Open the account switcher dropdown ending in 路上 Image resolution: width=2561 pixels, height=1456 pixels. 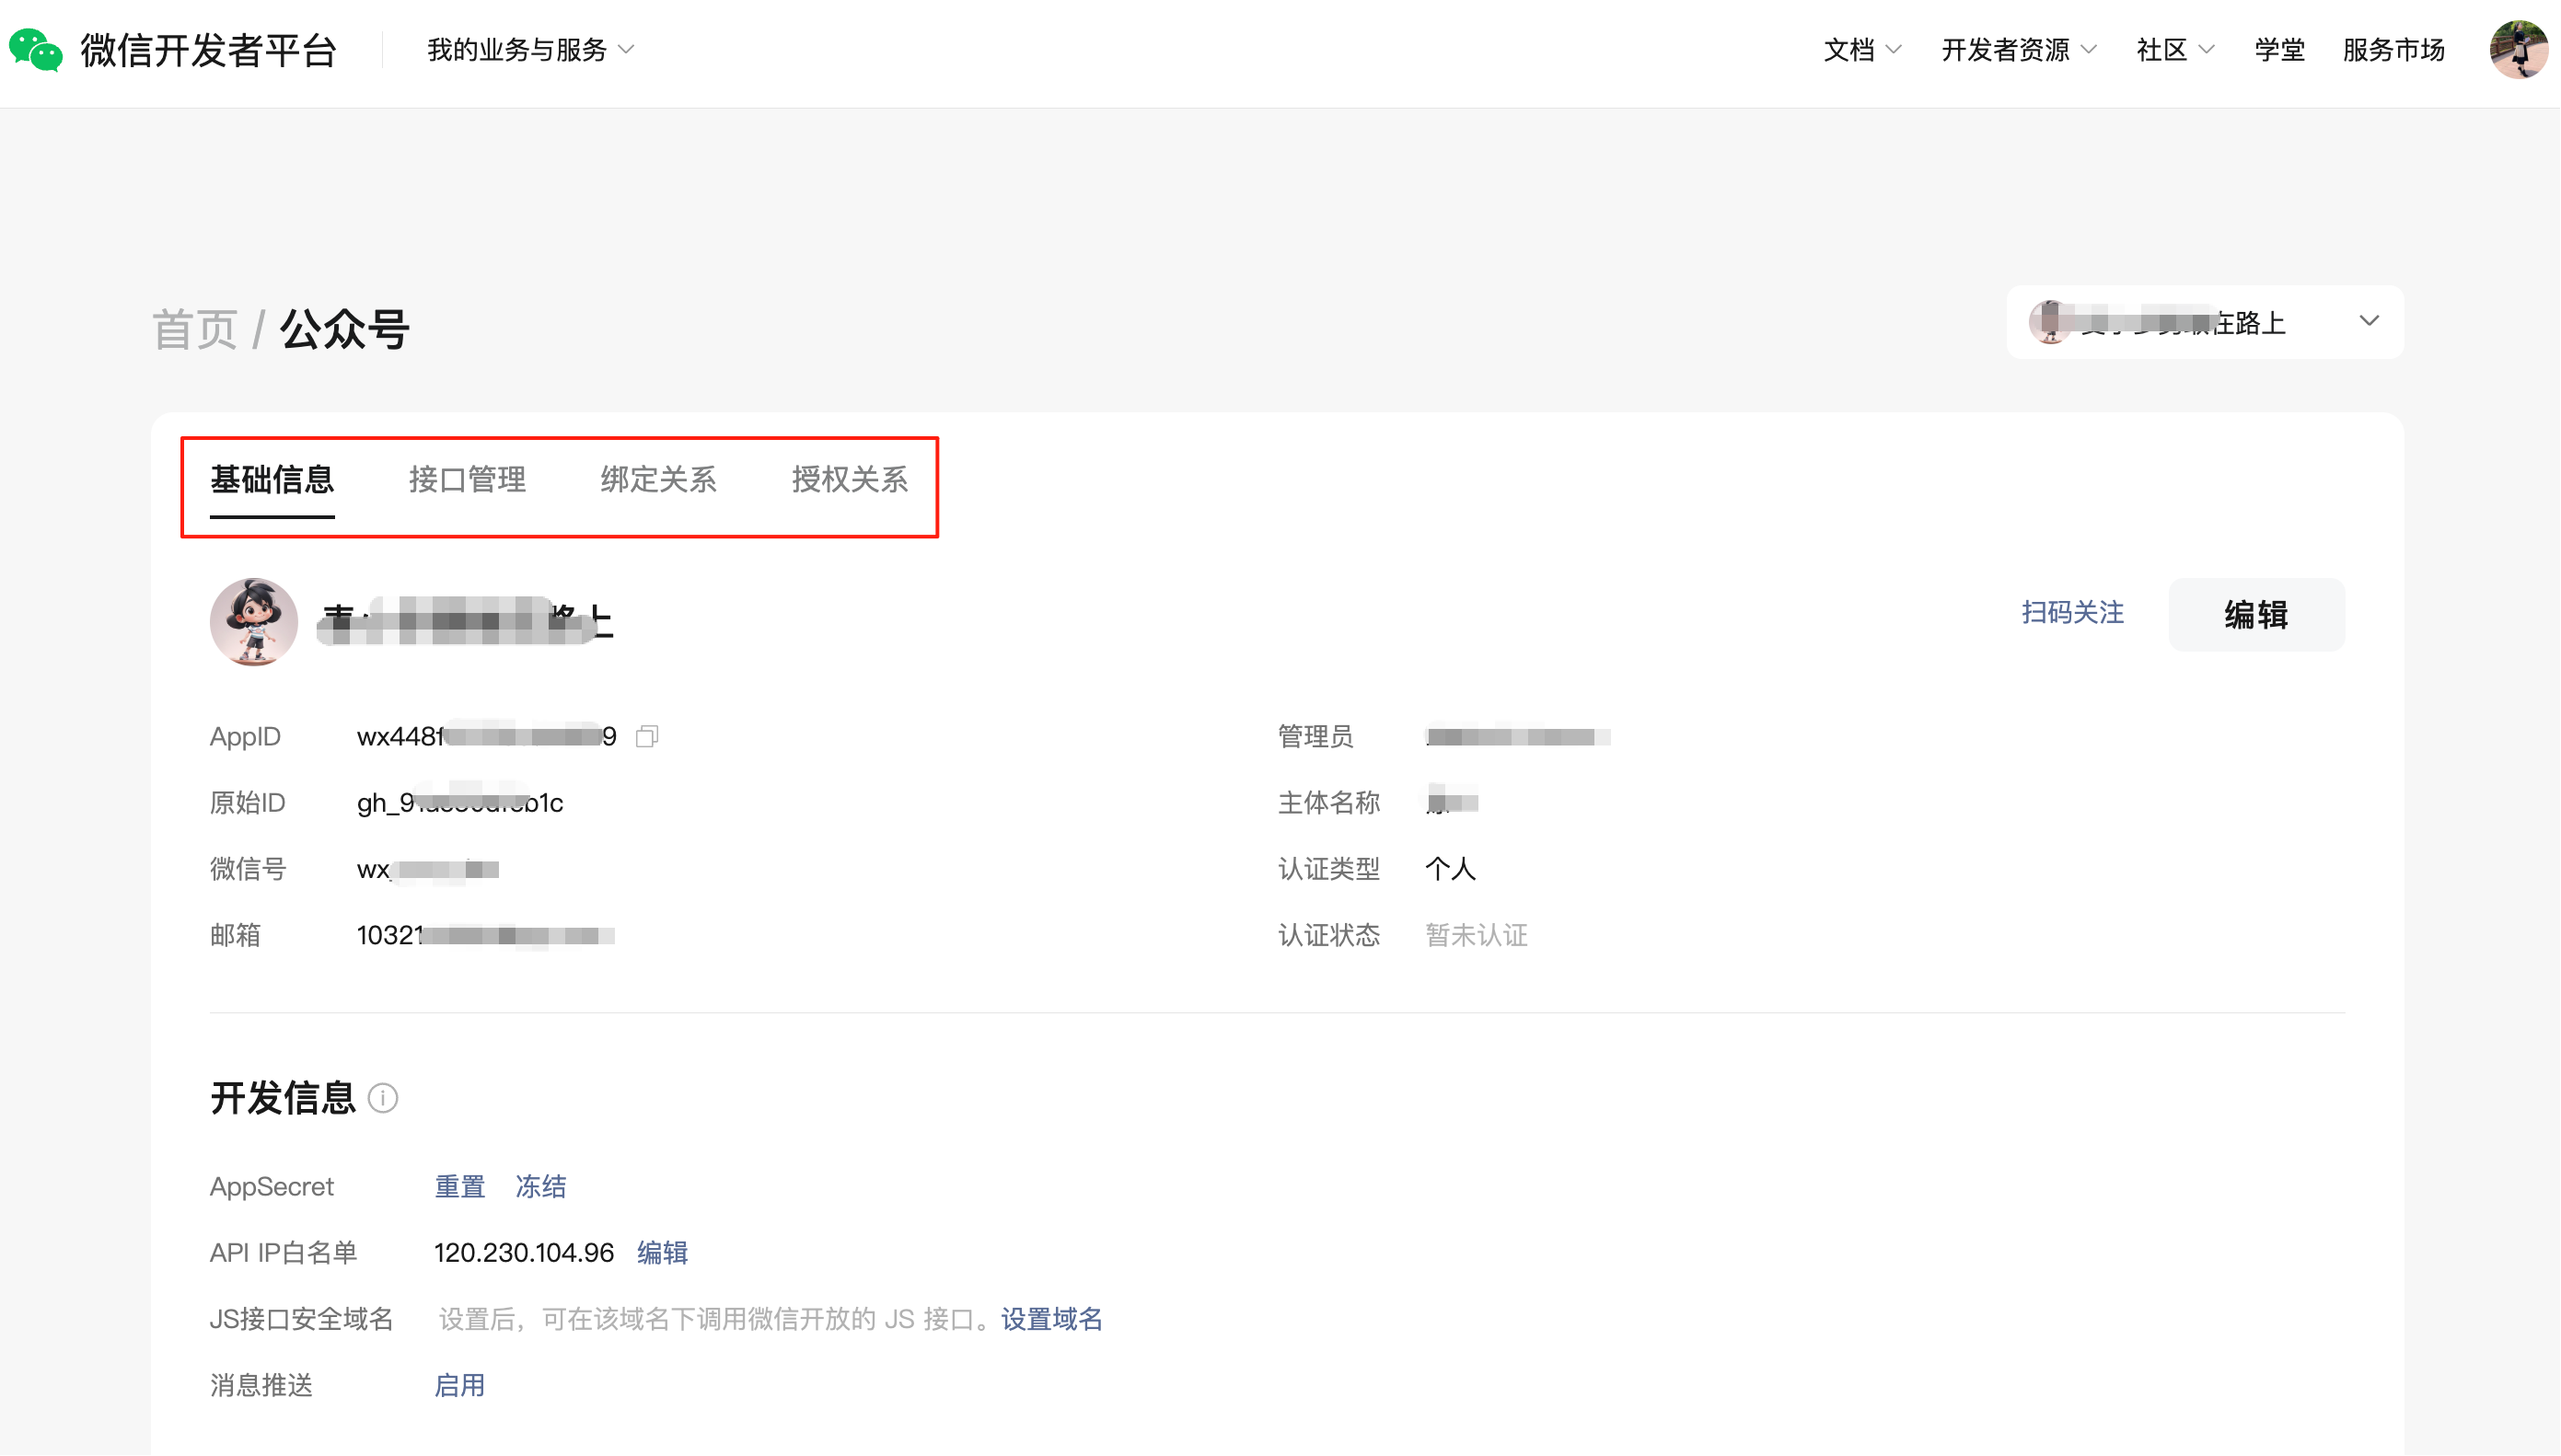click(x=2204, y=322)
